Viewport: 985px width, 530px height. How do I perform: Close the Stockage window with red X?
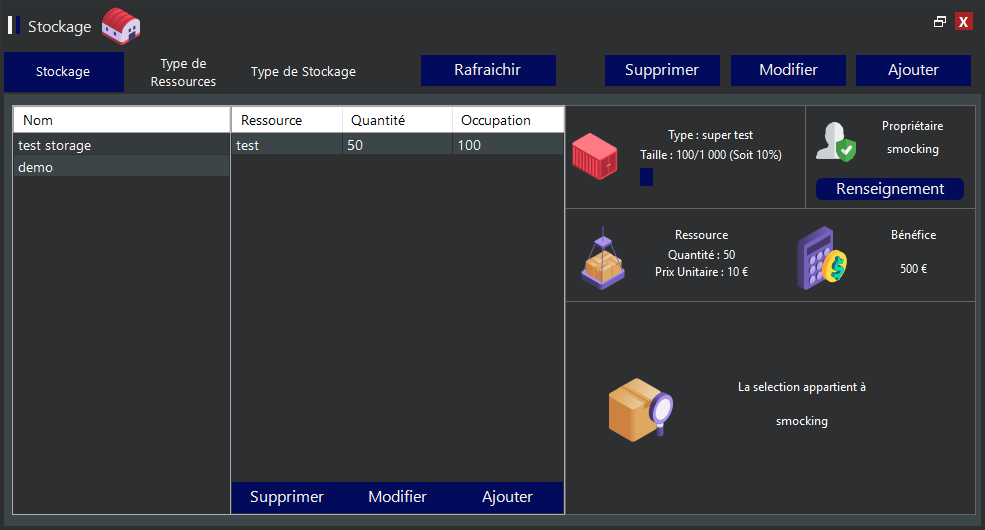point(963,22)
